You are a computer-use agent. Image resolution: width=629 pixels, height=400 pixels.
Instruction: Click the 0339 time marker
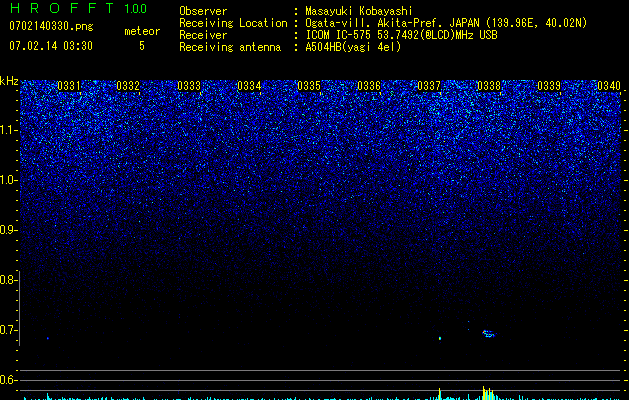[549, 86]
